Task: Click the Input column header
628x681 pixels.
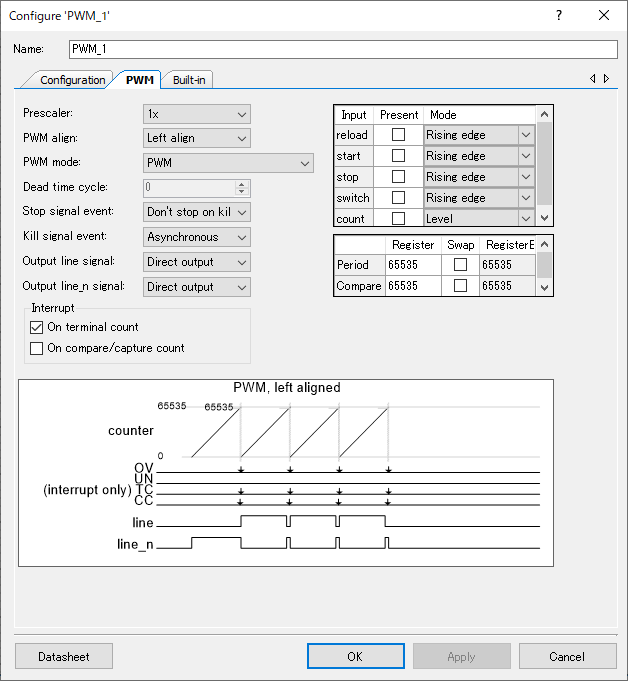Action: click(354, 115)
